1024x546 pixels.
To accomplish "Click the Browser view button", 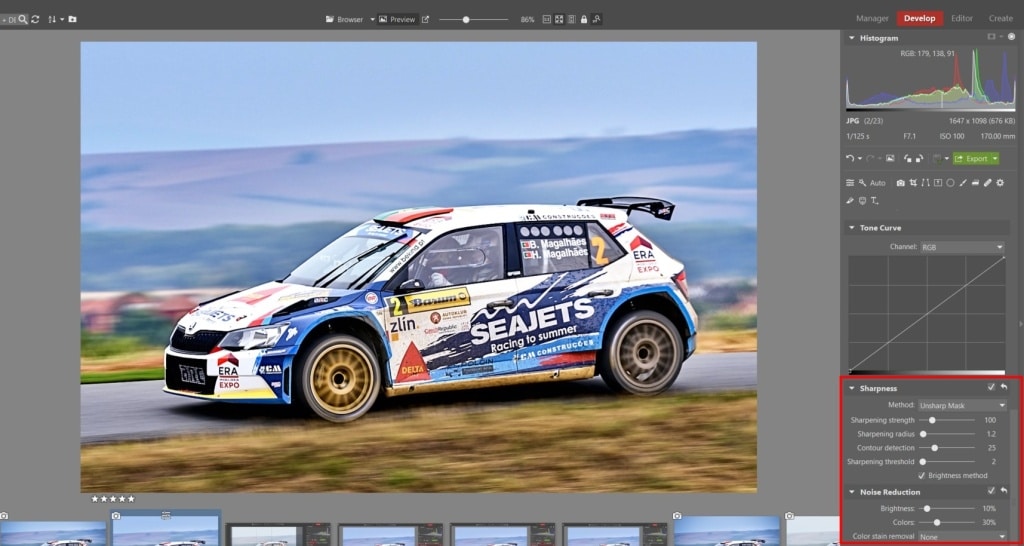I will (x=345, y=20).
